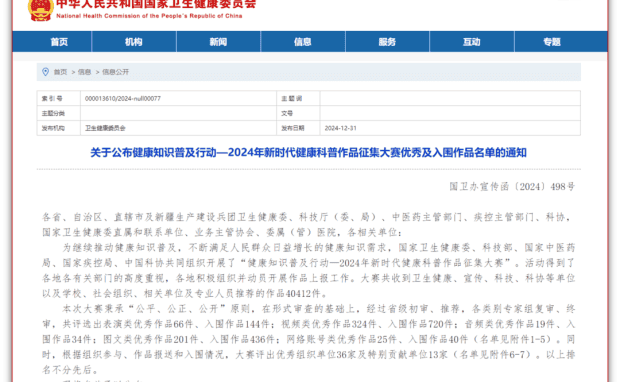Click the 主题词 label cell
Image resolution: width=620 pixels, height=382 pixels.
298,98
